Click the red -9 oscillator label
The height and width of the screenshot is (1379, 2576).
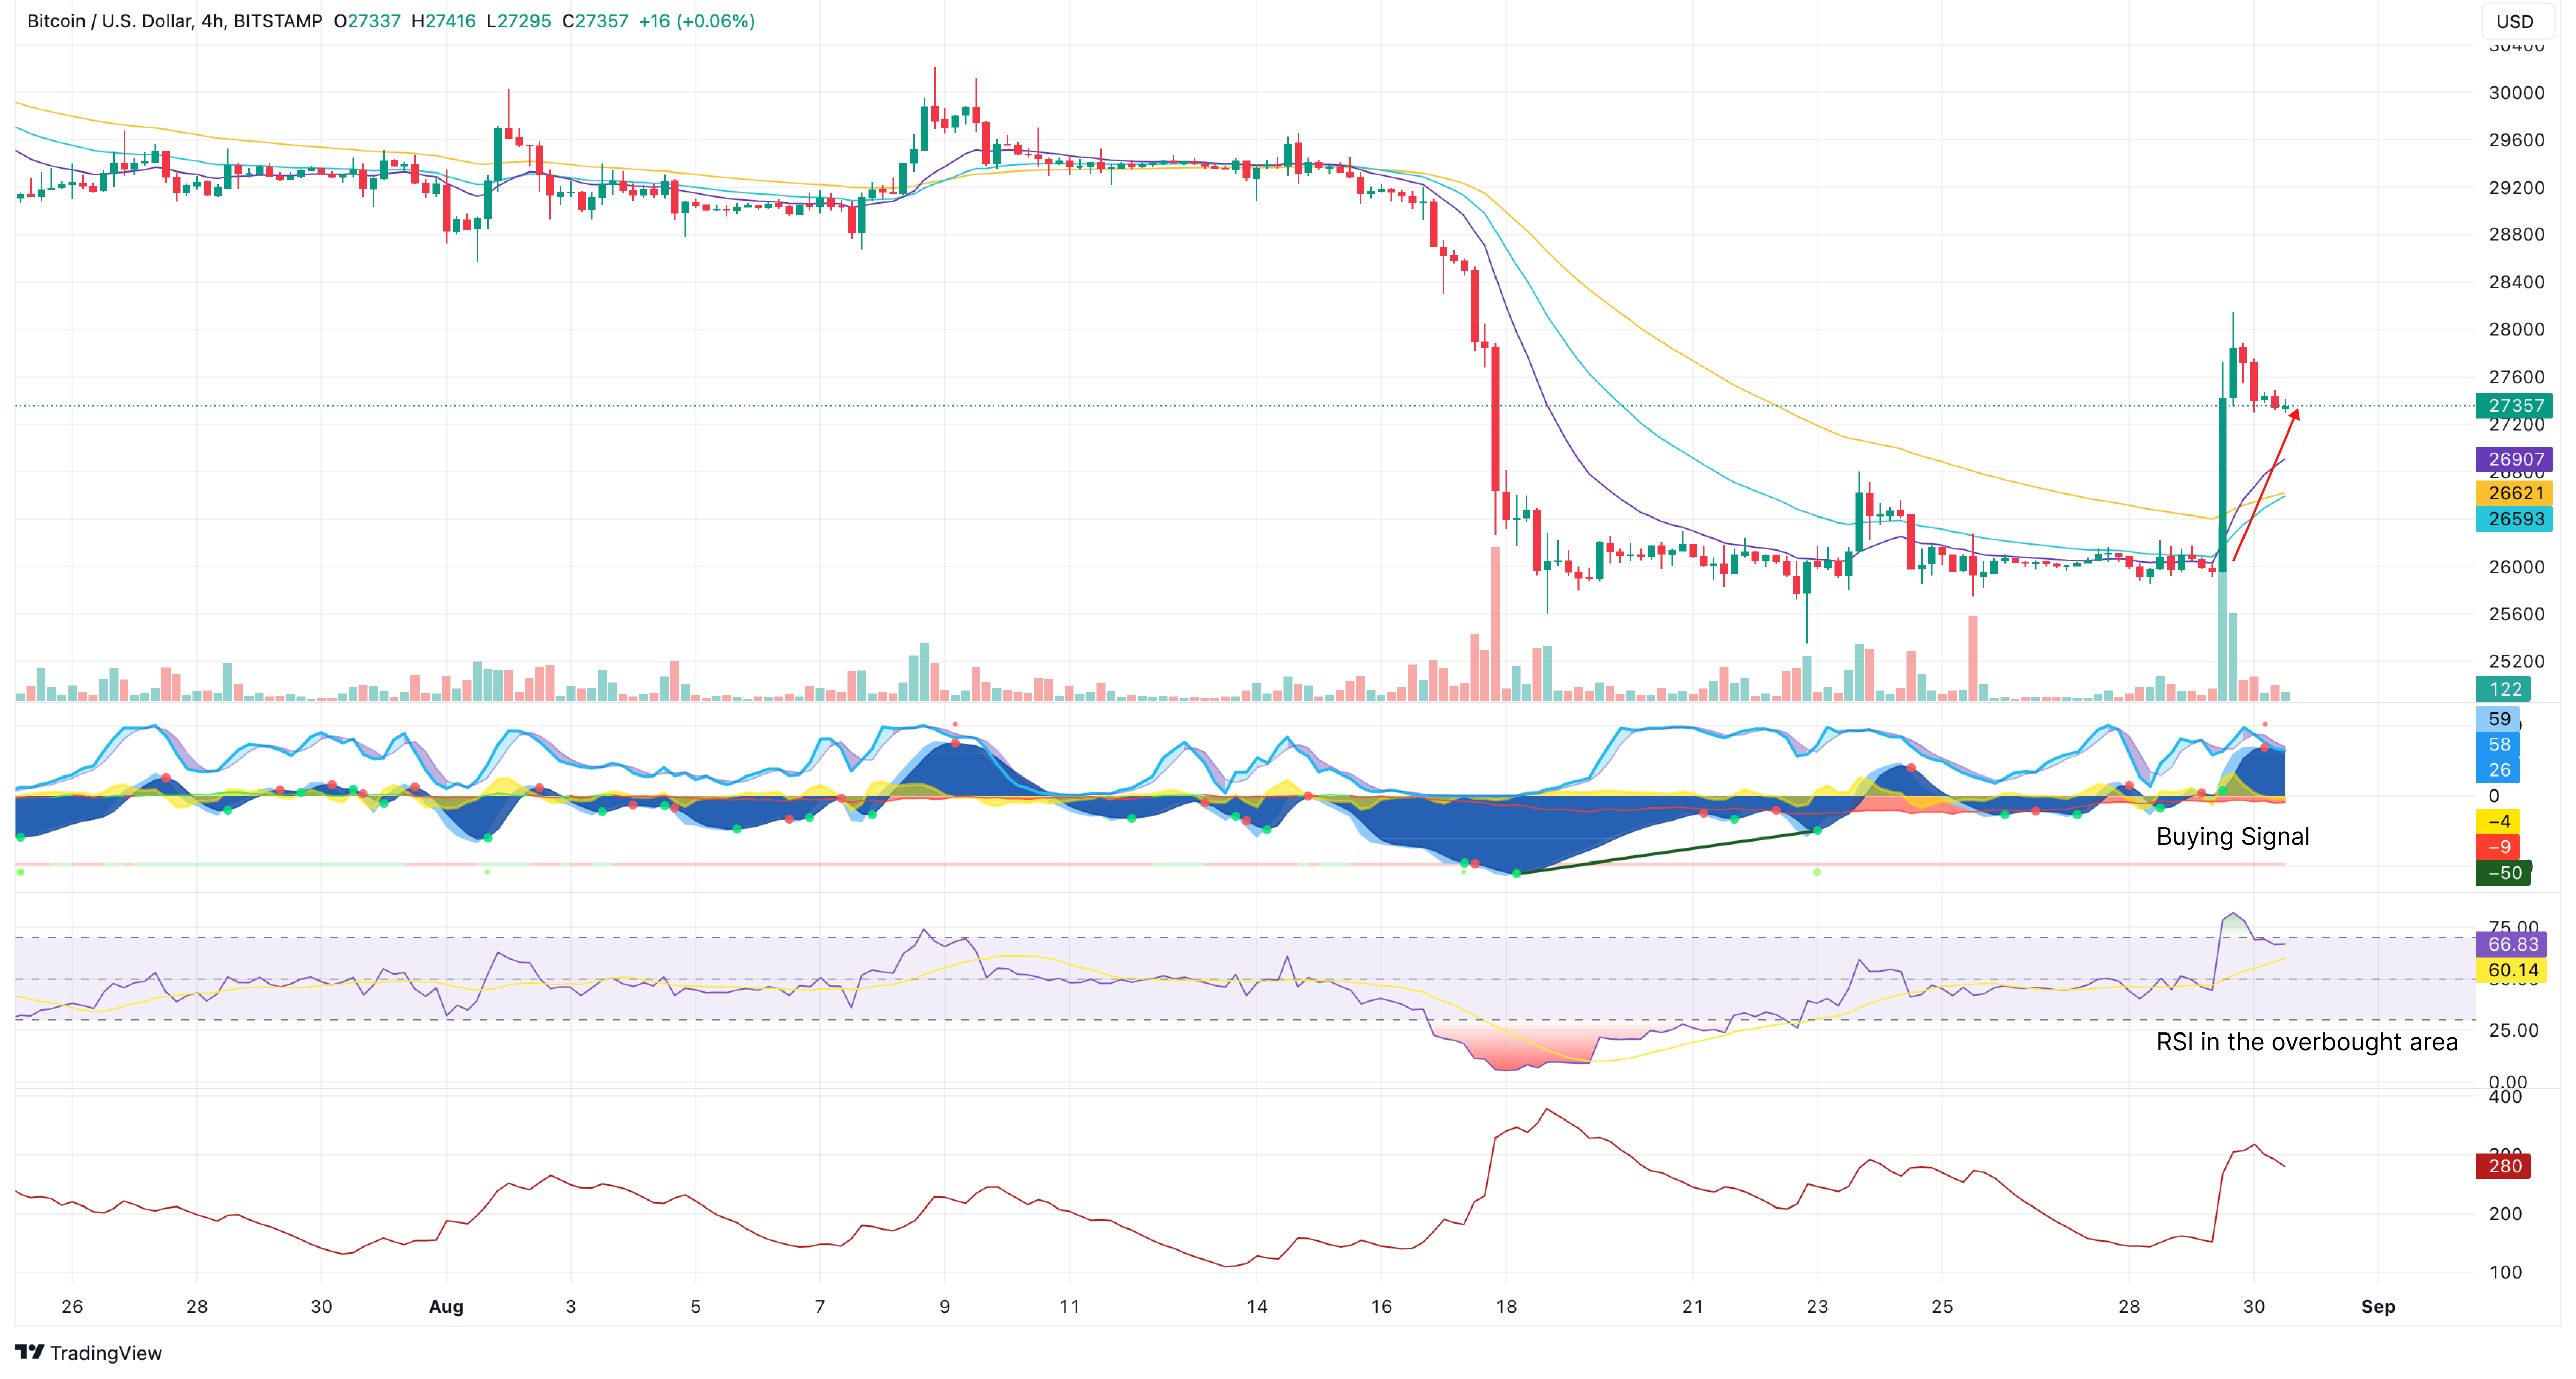pos(2498,847)
